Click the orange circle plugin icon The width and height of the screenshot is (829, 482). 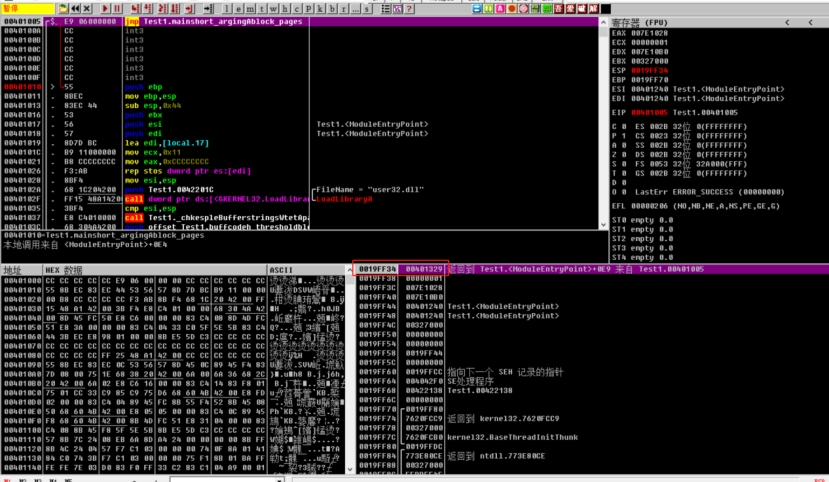(512, 9)
